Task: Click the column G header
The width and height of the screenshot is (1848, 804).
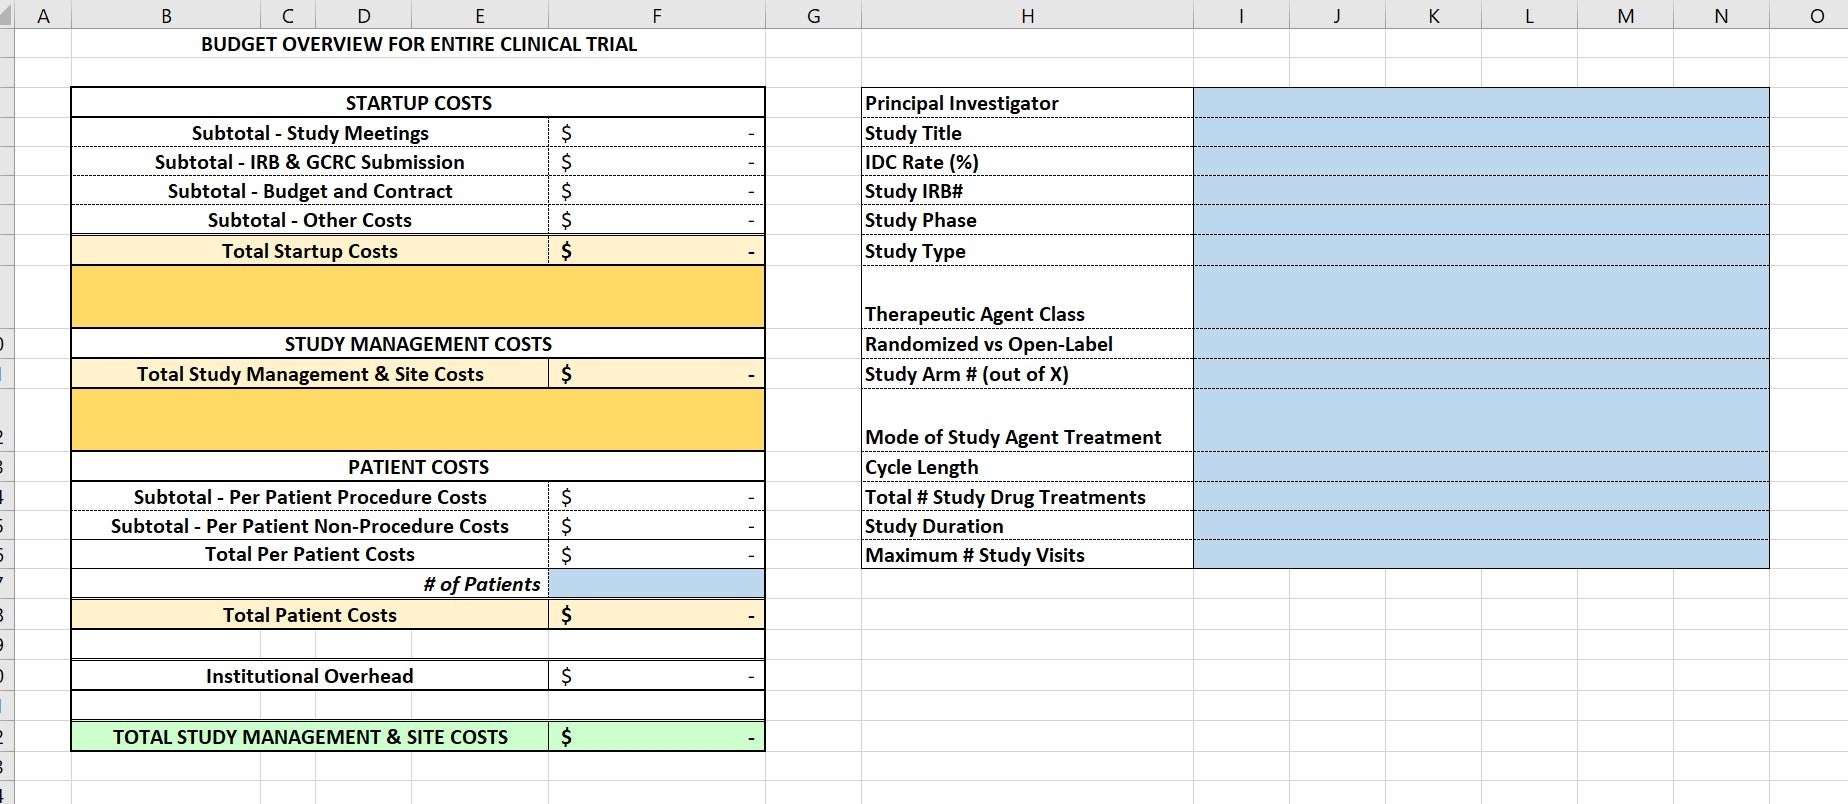Action: (813, 15)
